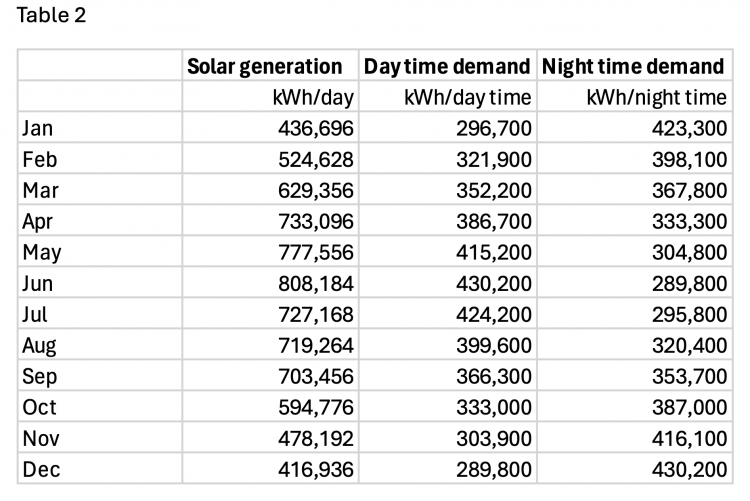Click the Sep row label

(39, 376)
